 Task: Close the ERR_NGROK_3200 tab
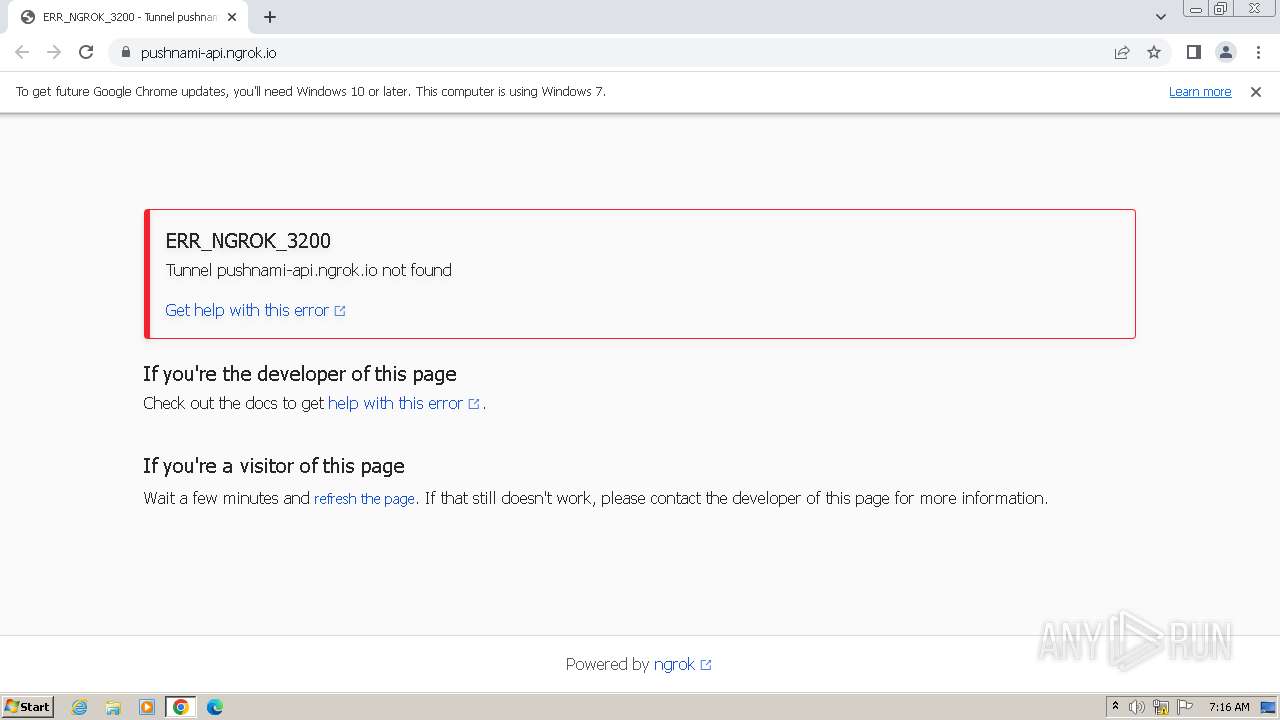click(232, 17)
